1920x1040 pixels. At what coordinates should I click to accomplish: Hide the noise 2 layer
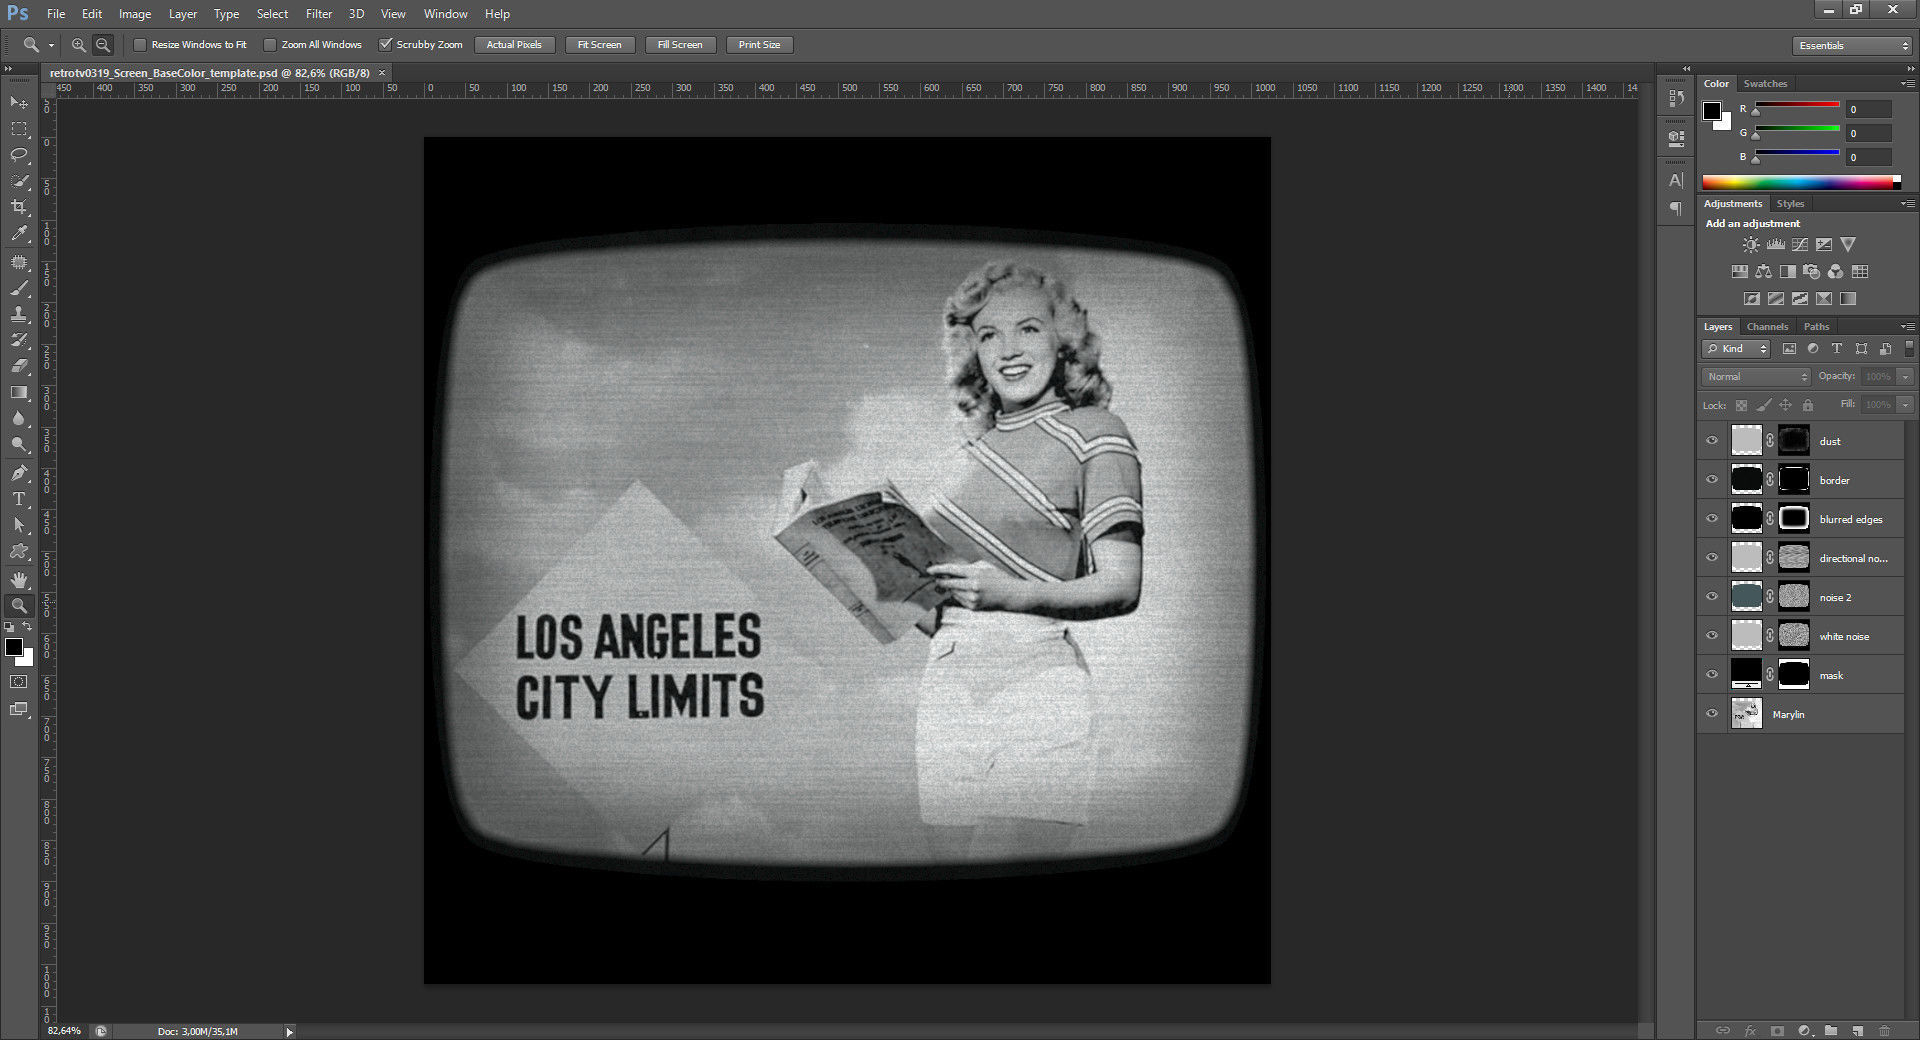[x=1712, y=597]
